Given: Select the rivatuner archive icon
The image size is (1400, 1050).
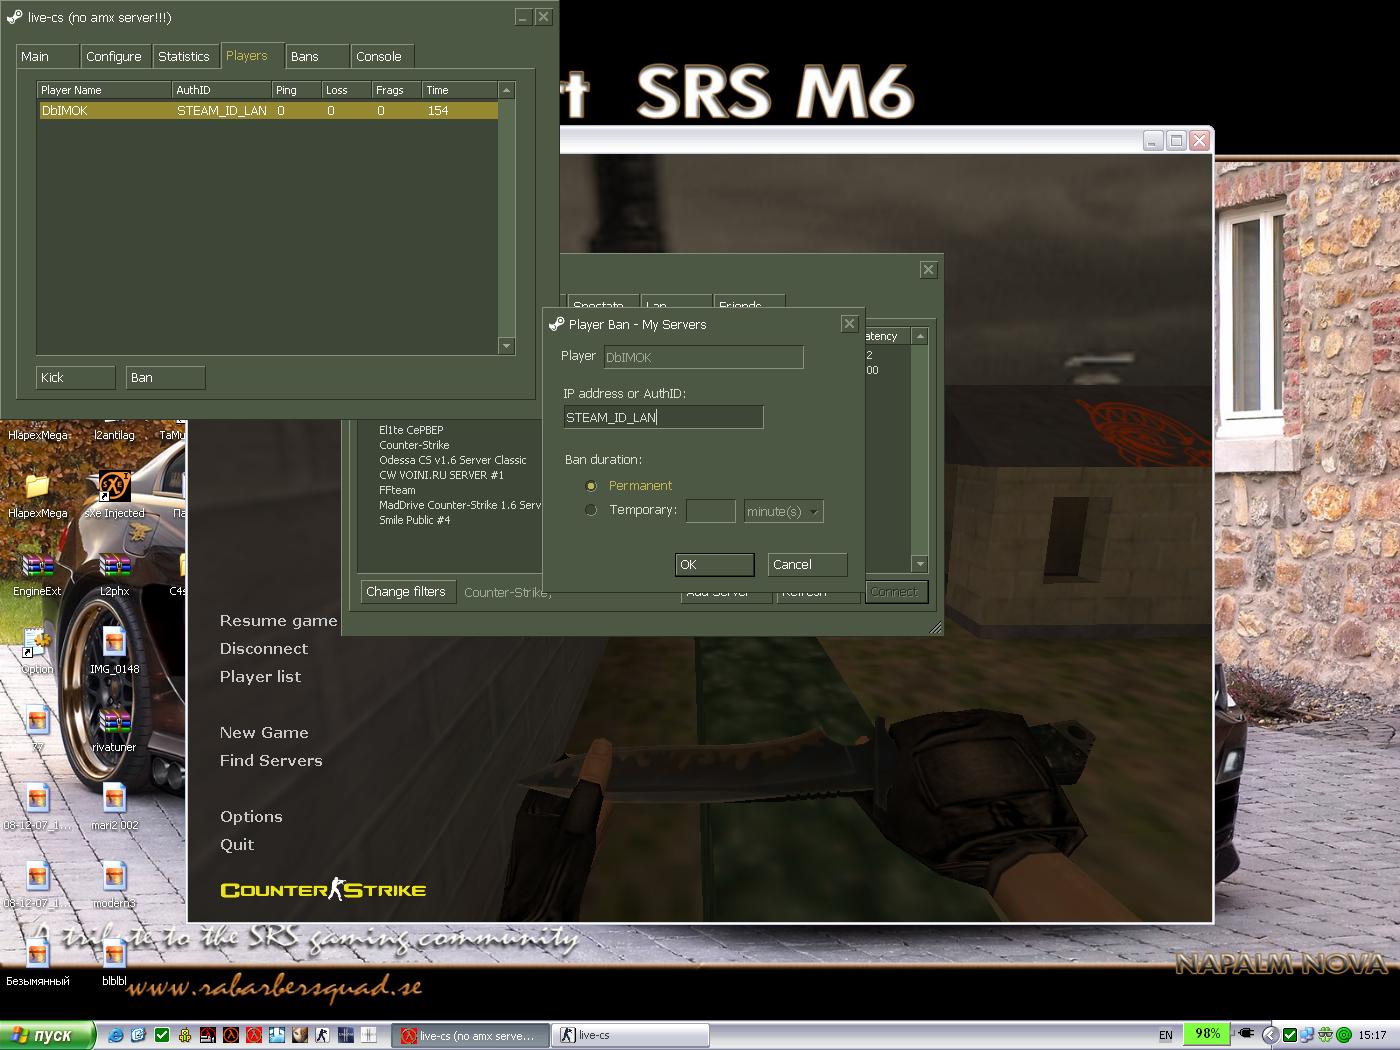Looking at the screenshot, I should (x=114, y=722).
